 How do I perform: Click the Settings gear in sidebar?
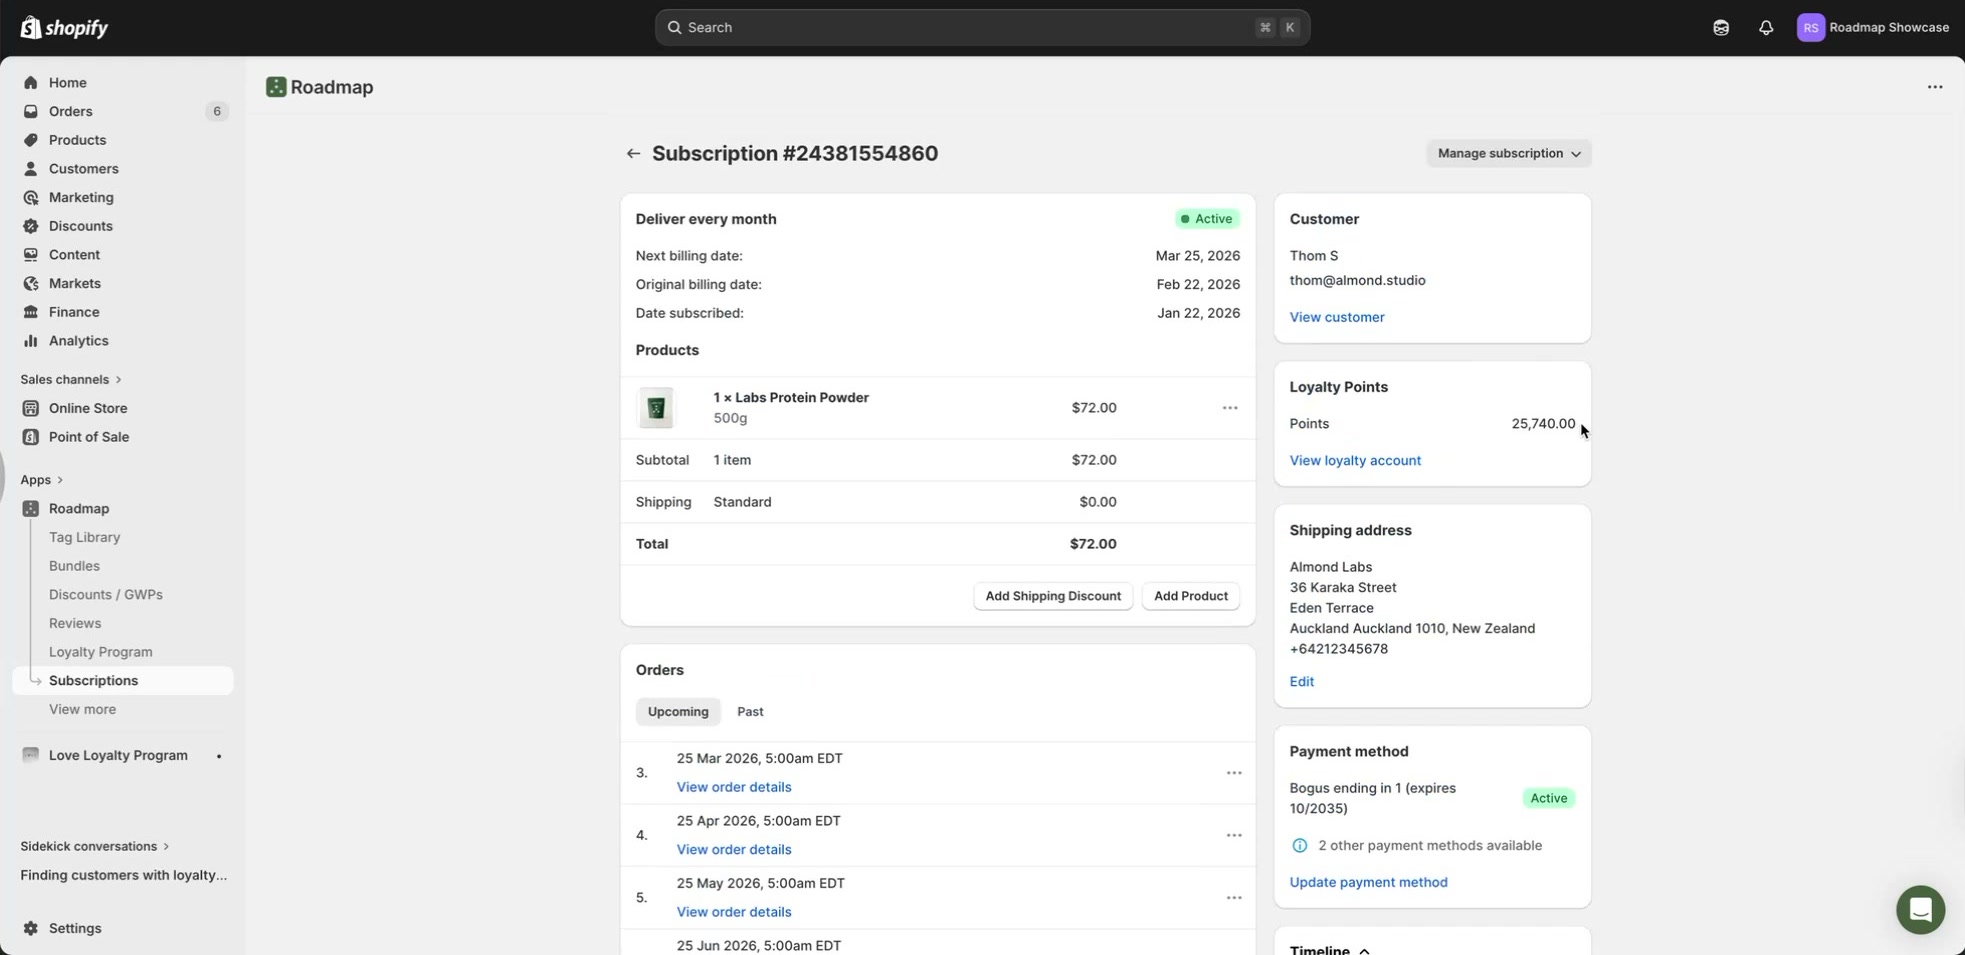[31, 928]
